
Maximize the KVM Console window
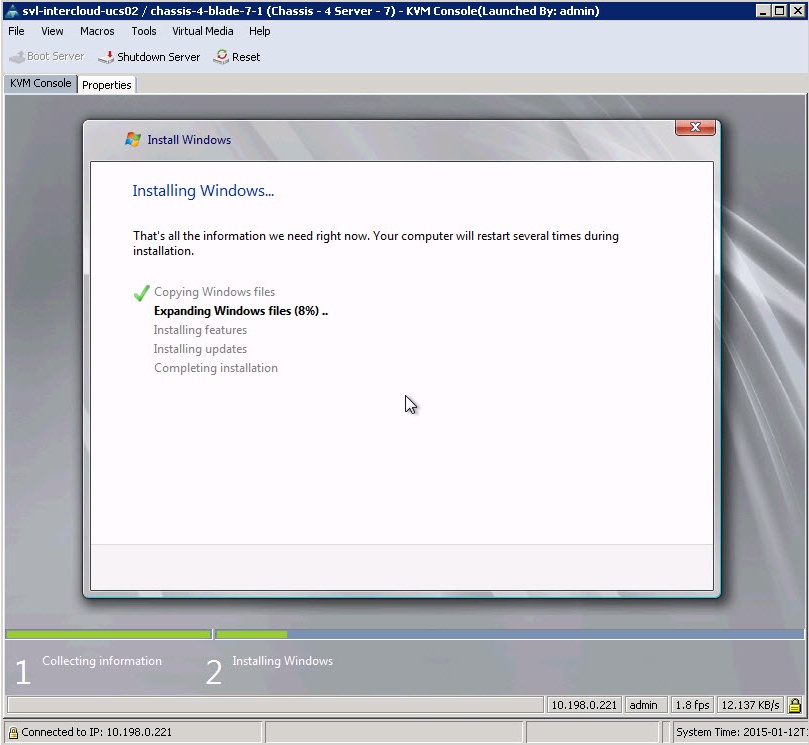pos(780,11)
